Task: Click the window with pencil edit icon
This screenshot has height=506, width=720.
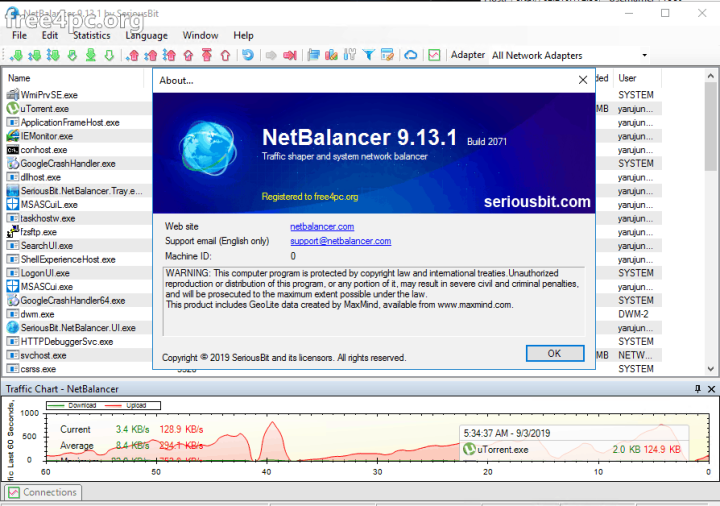Action: [388, 55]
